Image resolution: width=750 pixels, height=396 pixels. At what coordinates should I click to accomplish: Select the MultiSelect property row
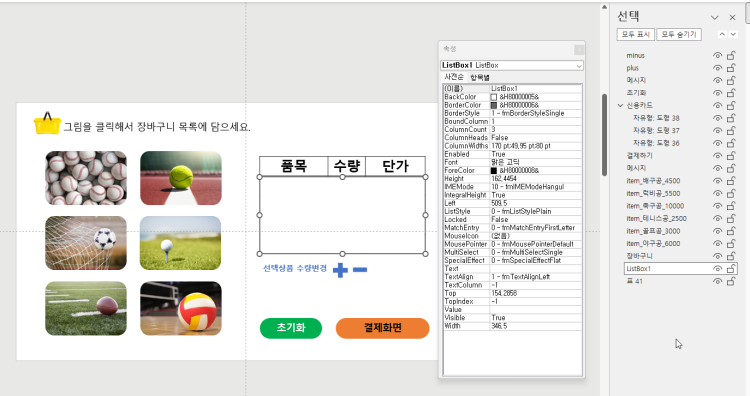[x=512, y=252]
